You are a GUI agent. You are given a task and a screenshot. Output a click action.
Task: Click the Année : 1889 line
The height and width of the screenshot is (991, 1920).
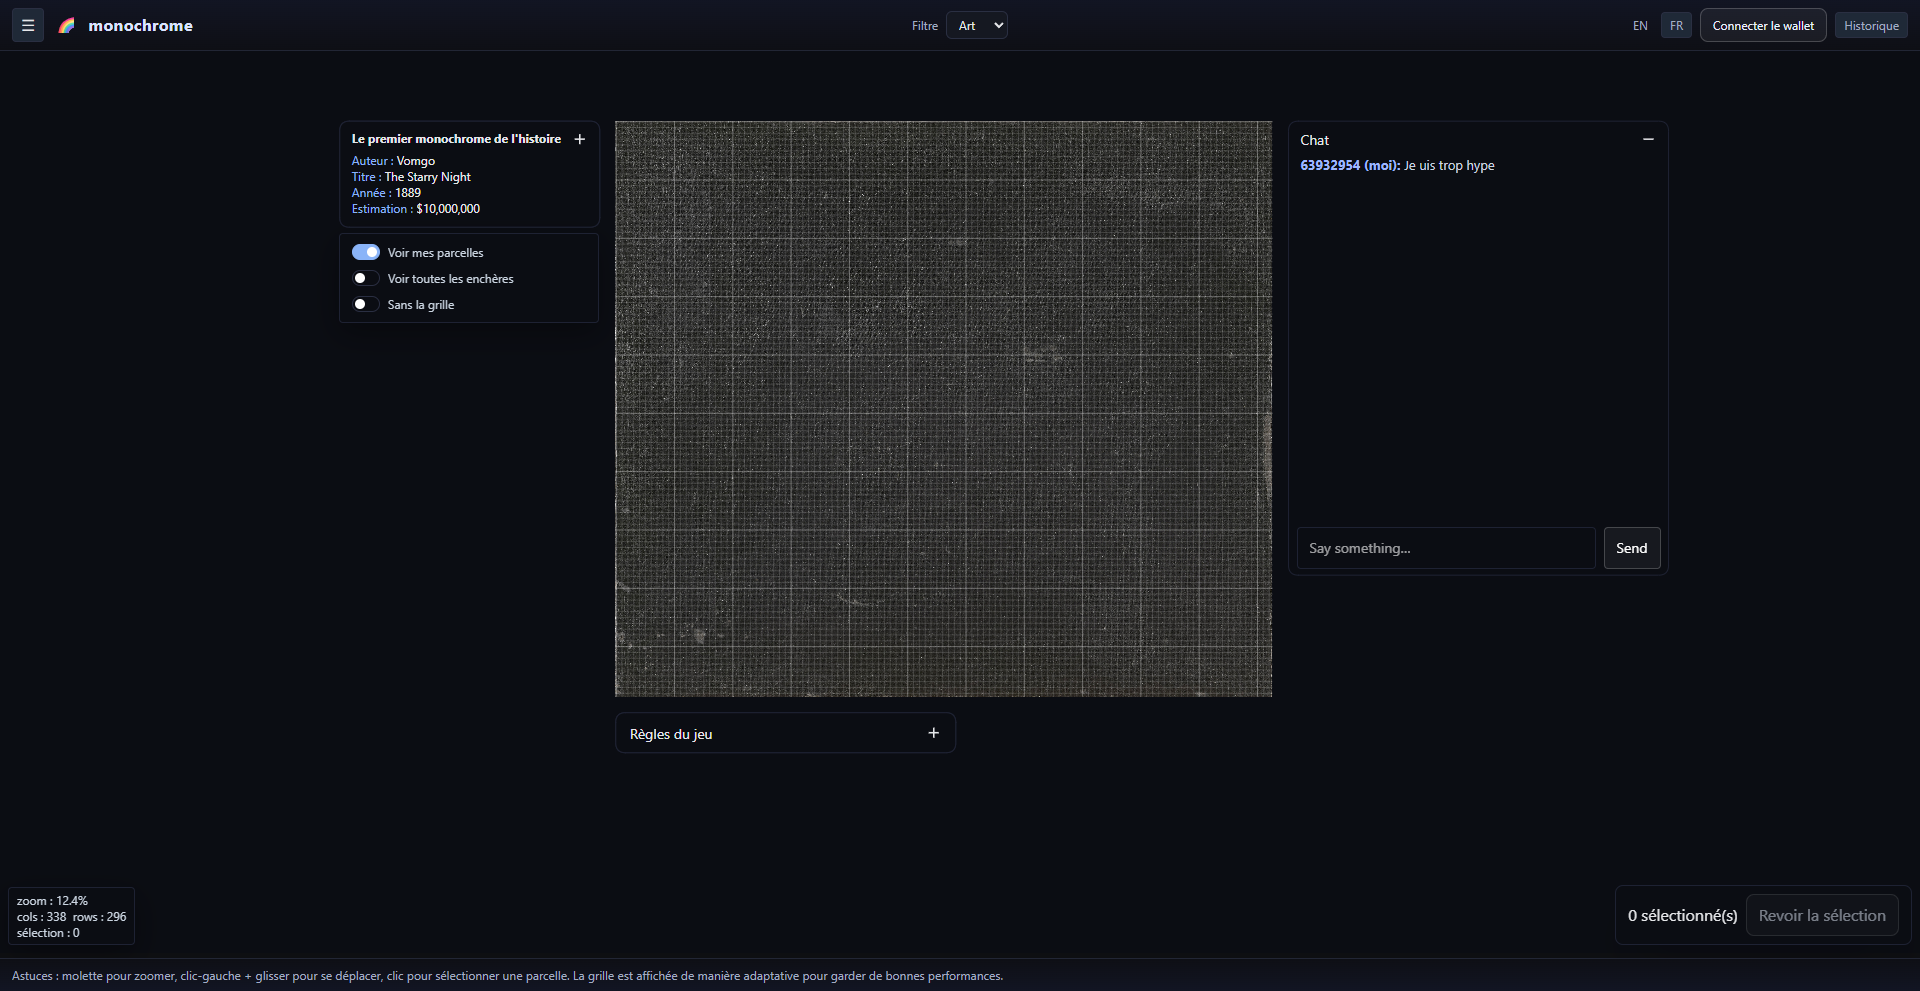click(386, 193)
